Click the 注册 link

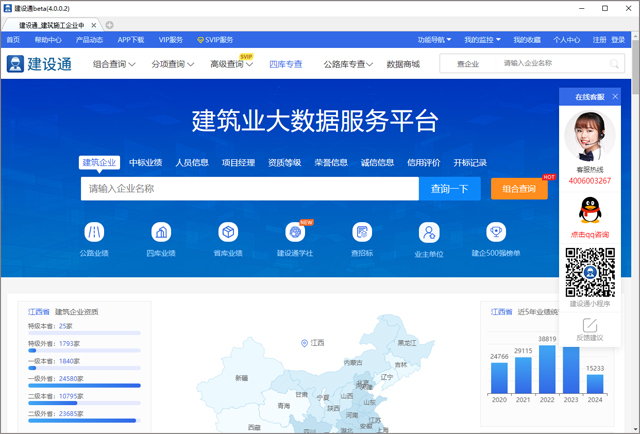[x=600, y=40]
